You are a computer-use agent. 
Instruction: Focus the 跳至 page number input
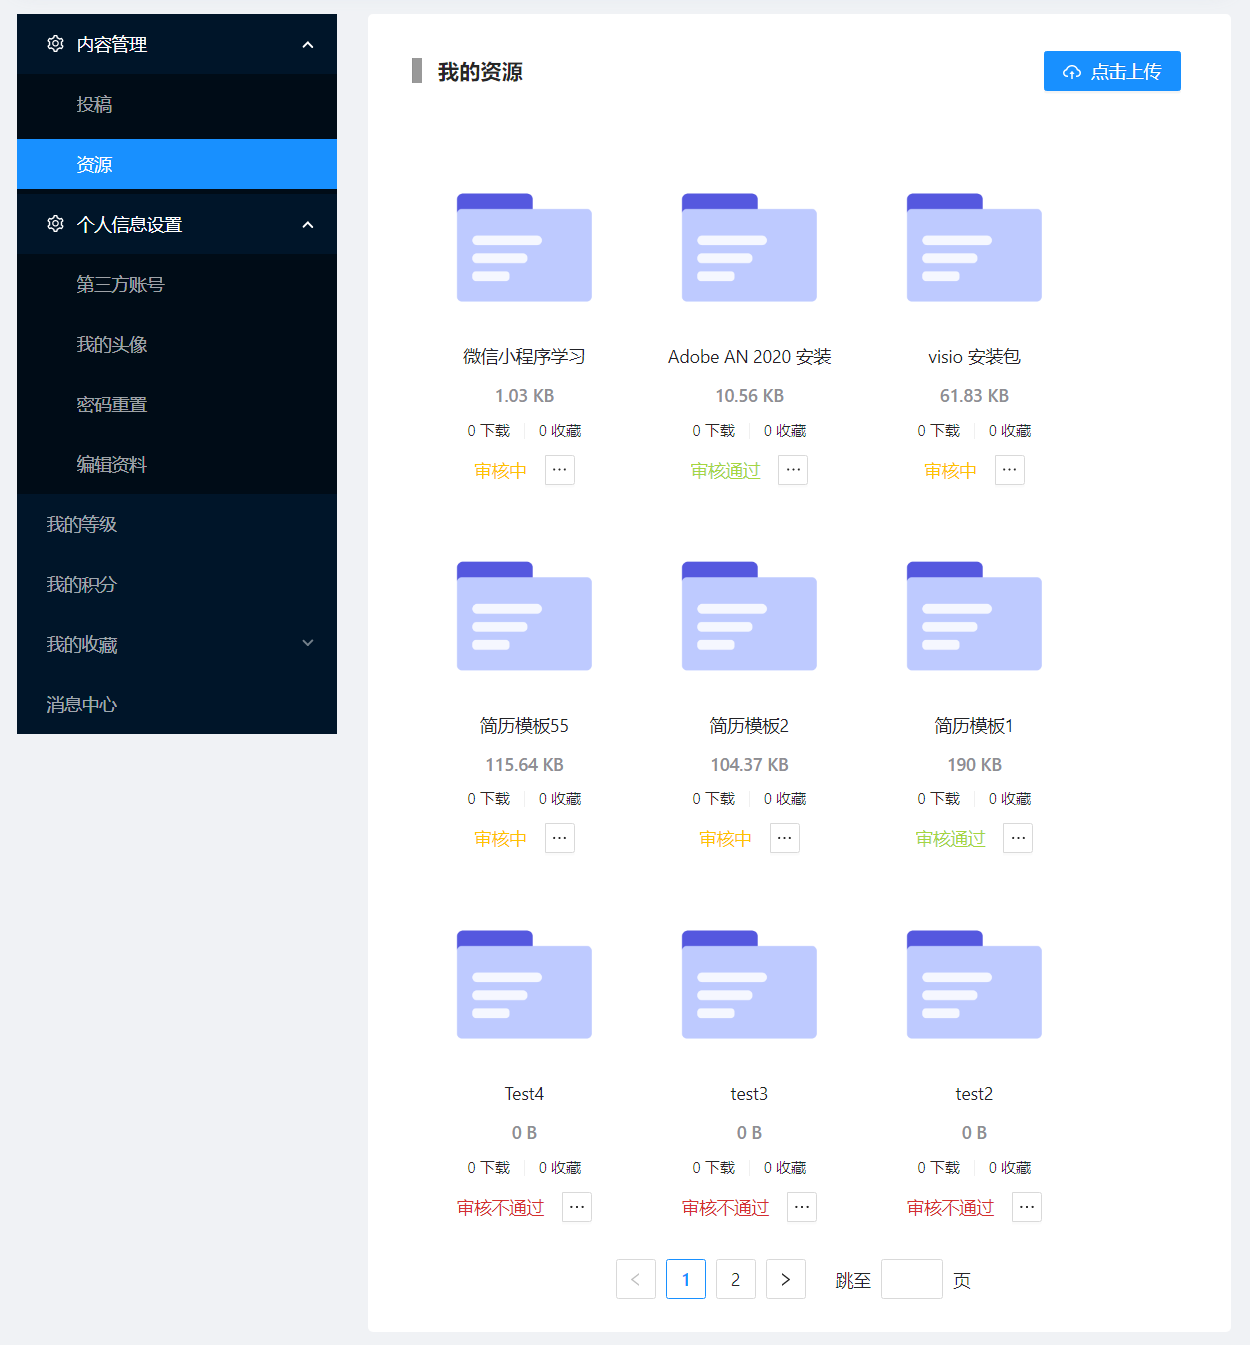(912, 1279)
